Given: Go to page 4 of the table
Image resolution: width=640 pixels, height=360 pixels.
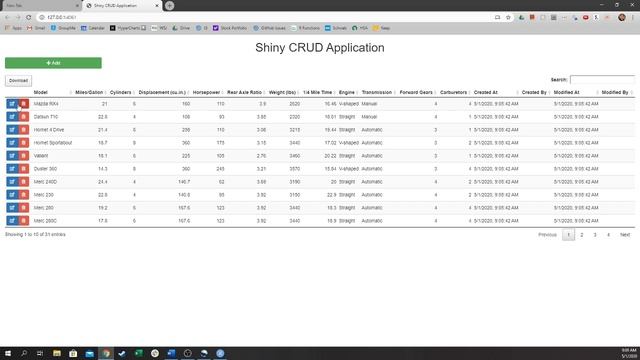Looking at the screenshot, I should [608, 235].
